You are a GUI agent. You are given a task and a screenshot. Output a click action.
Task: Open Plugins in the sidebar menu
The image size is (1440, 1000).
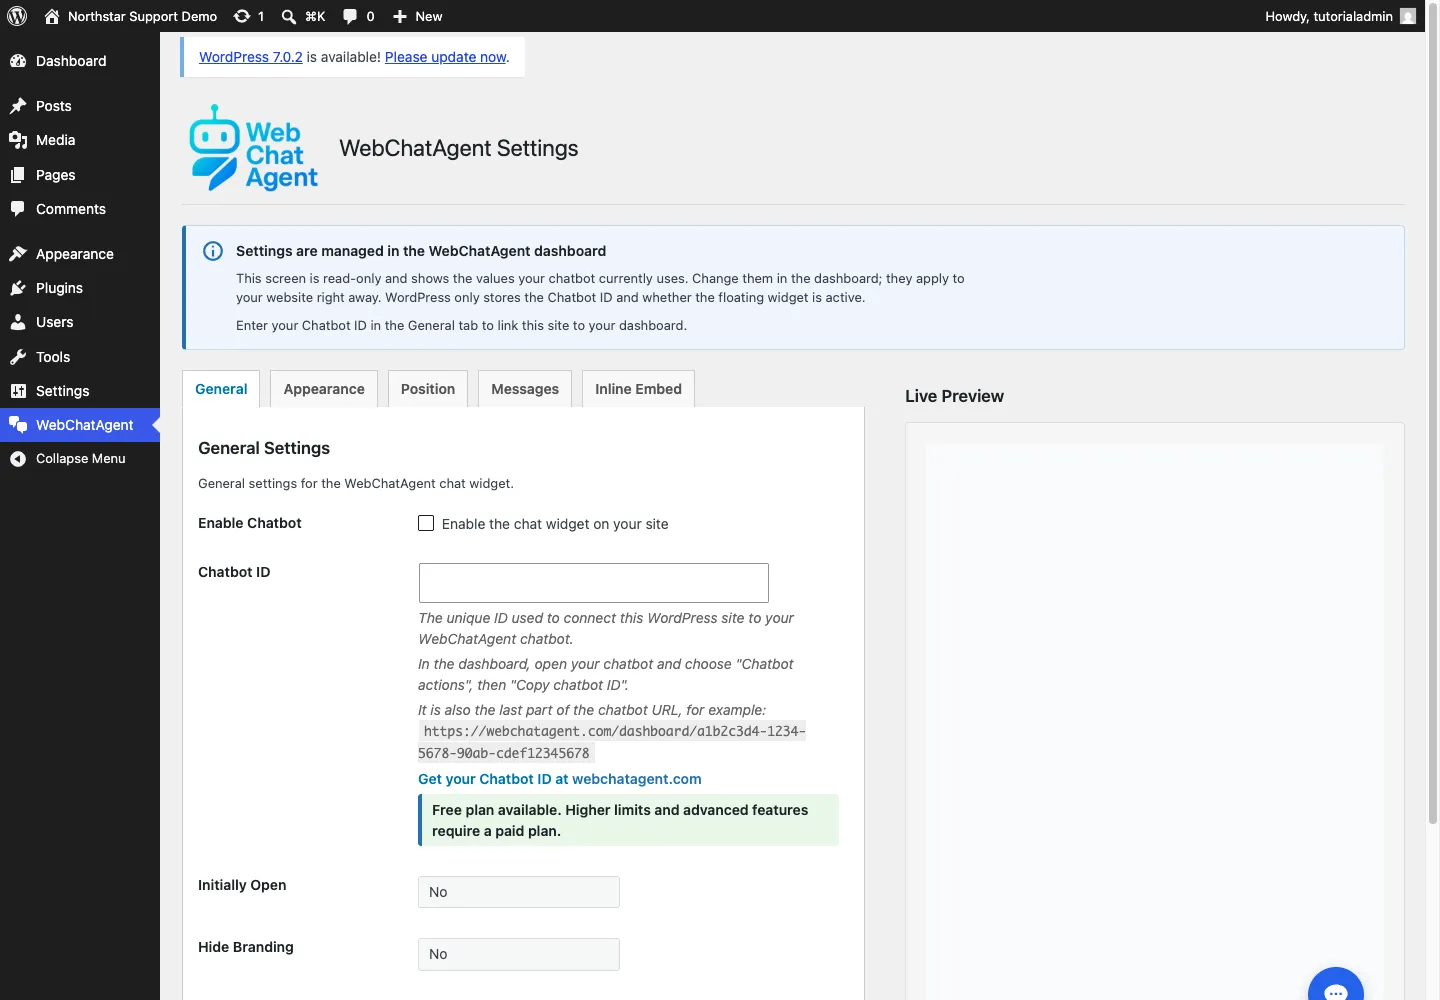coord(80,288)
